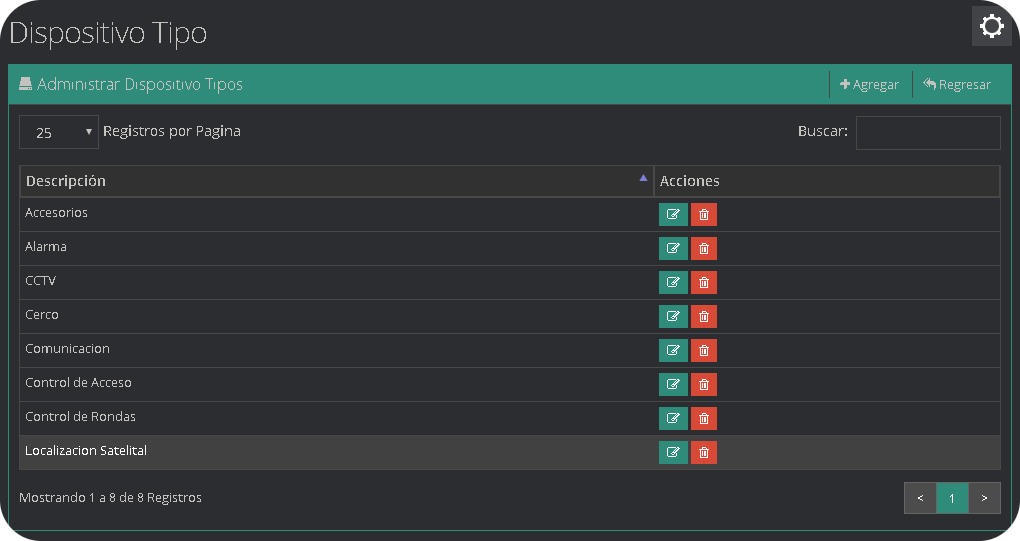Edit the Control de Rondas entry

673,419
